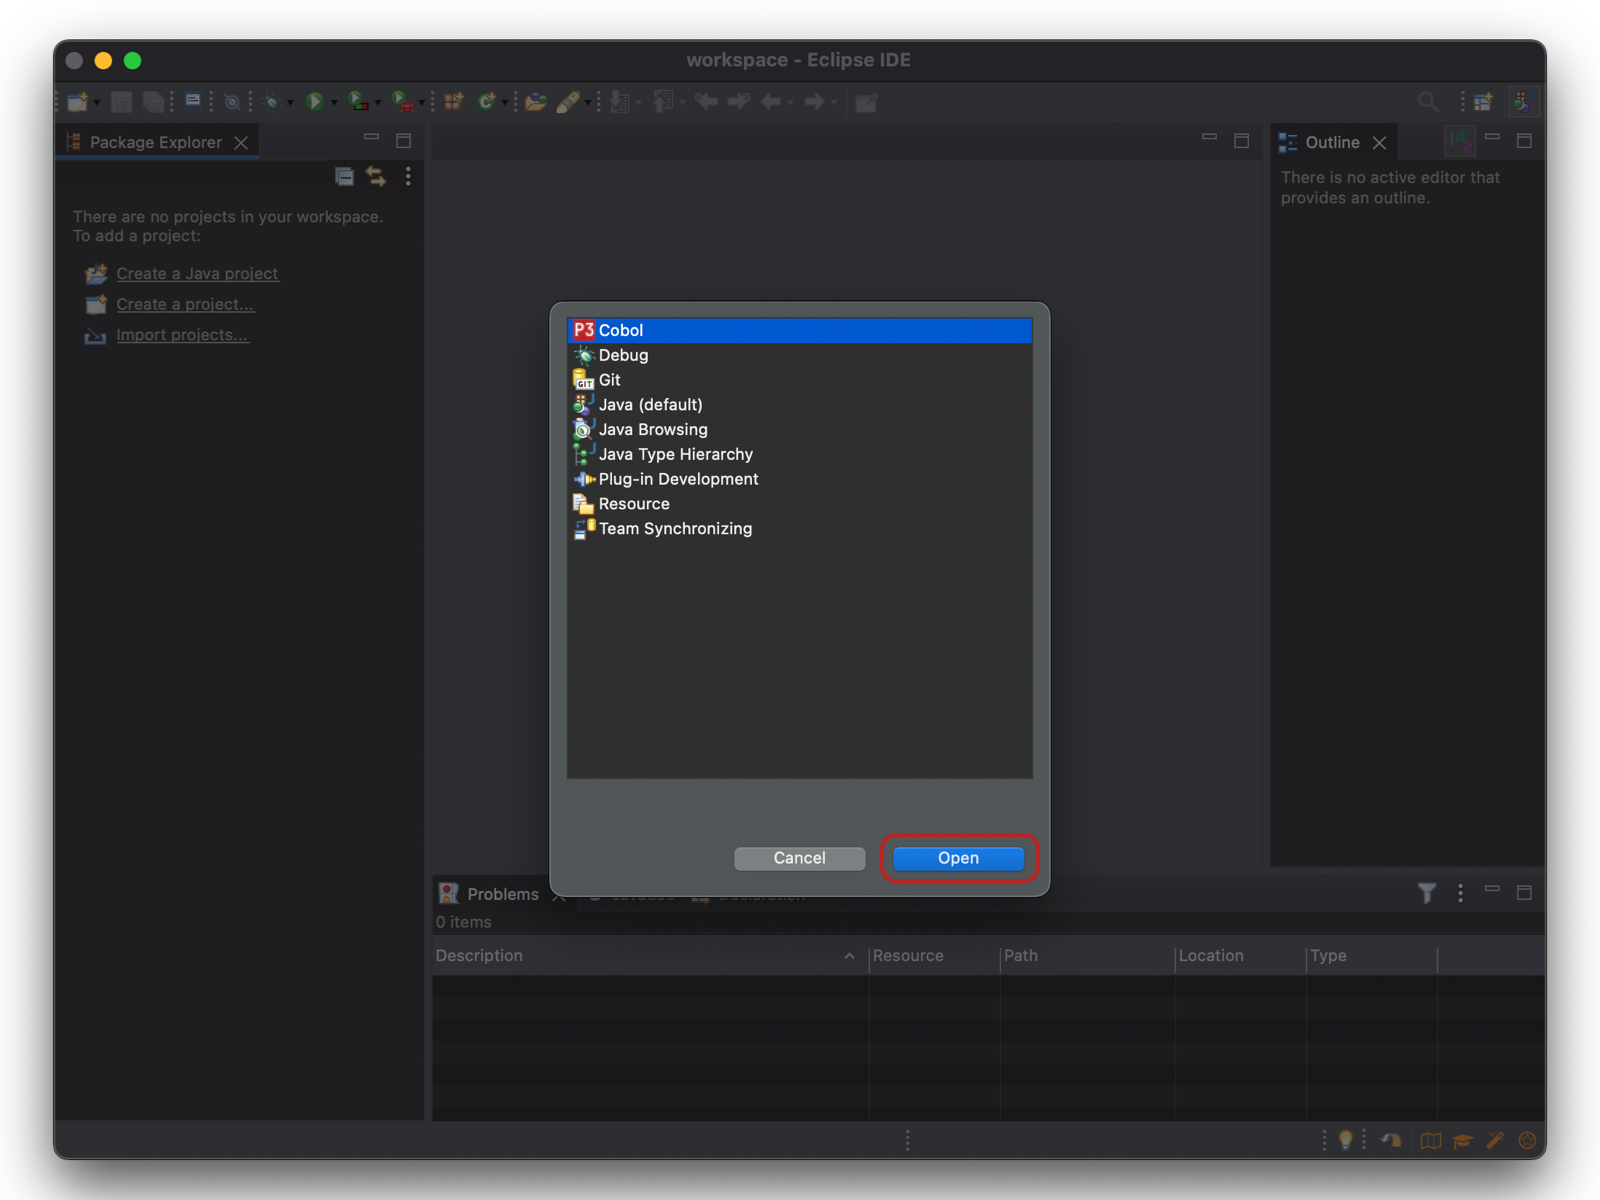
Task: Toggle the Pin Editor button
Action: (x=866, y=102)
